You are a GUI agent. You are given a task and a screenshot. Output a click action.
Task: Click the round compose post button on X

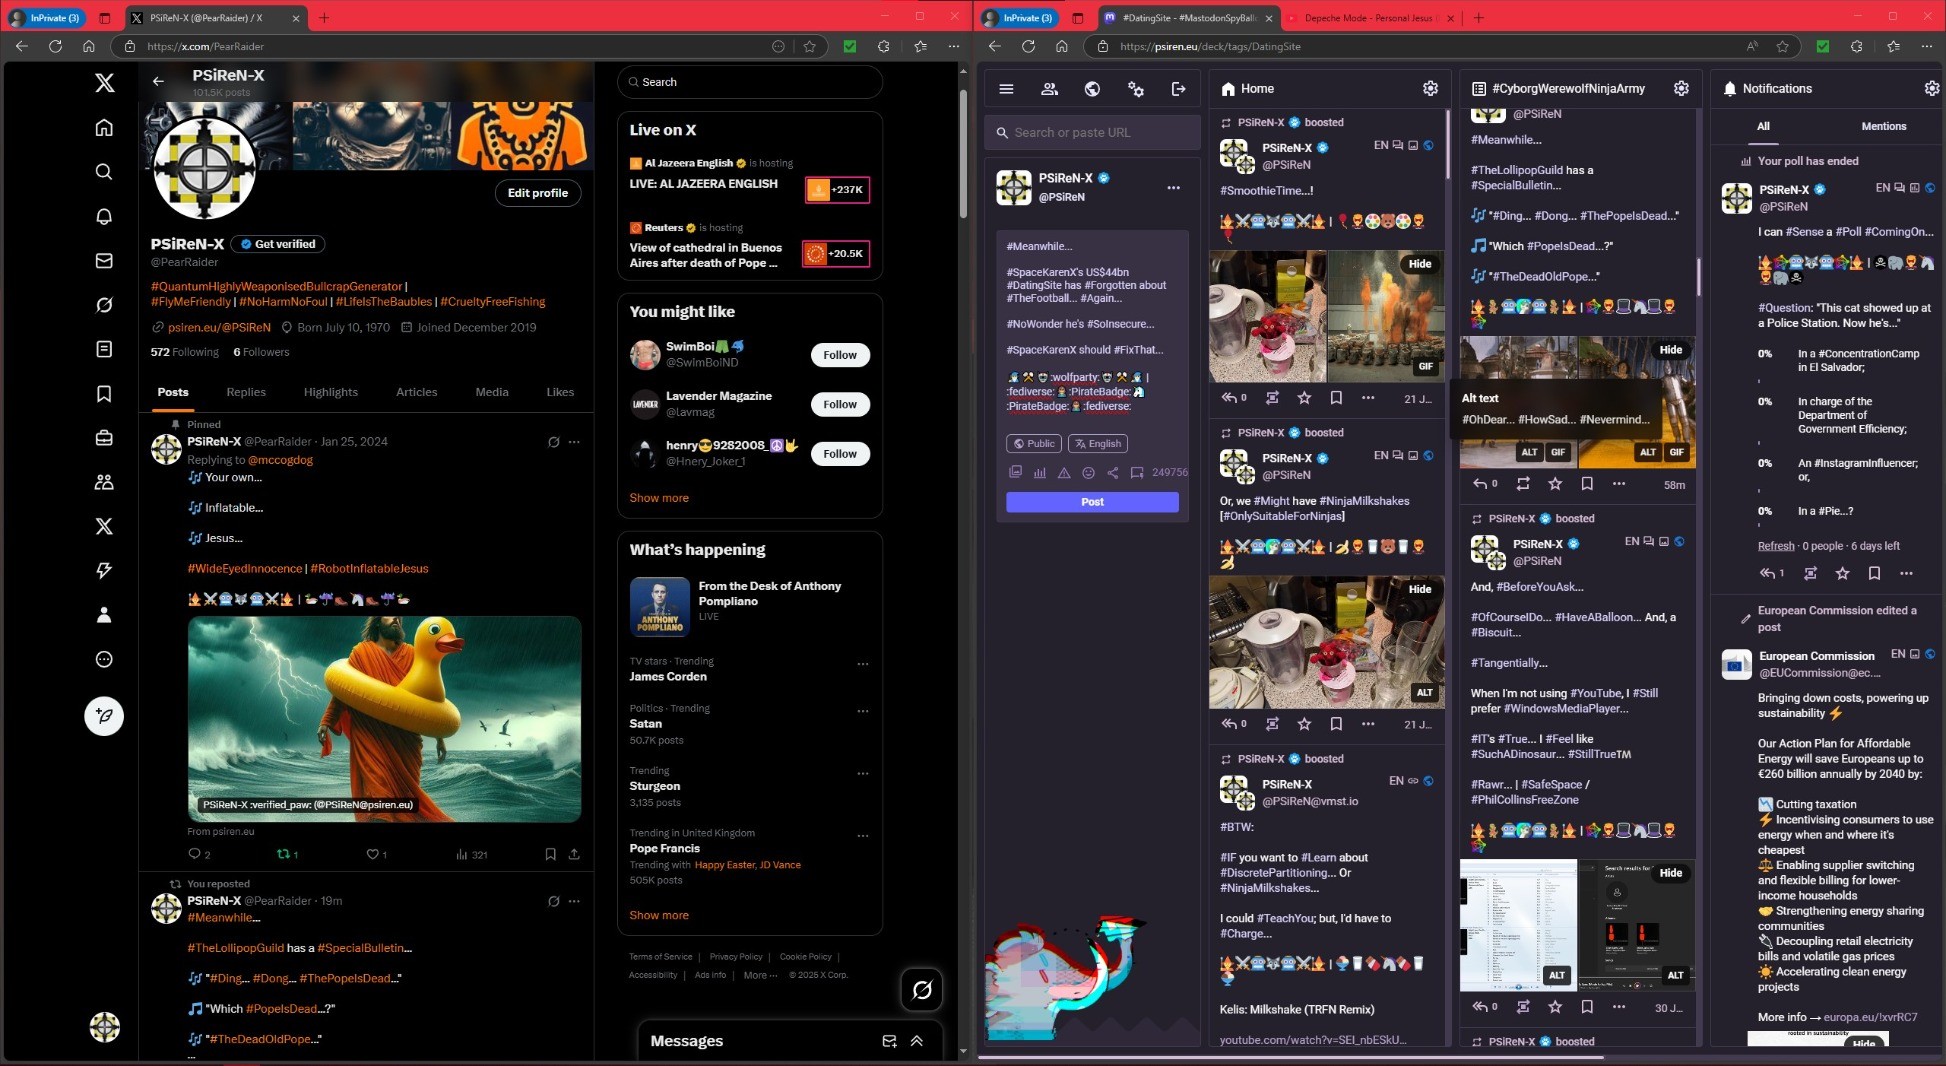point(104,716)
